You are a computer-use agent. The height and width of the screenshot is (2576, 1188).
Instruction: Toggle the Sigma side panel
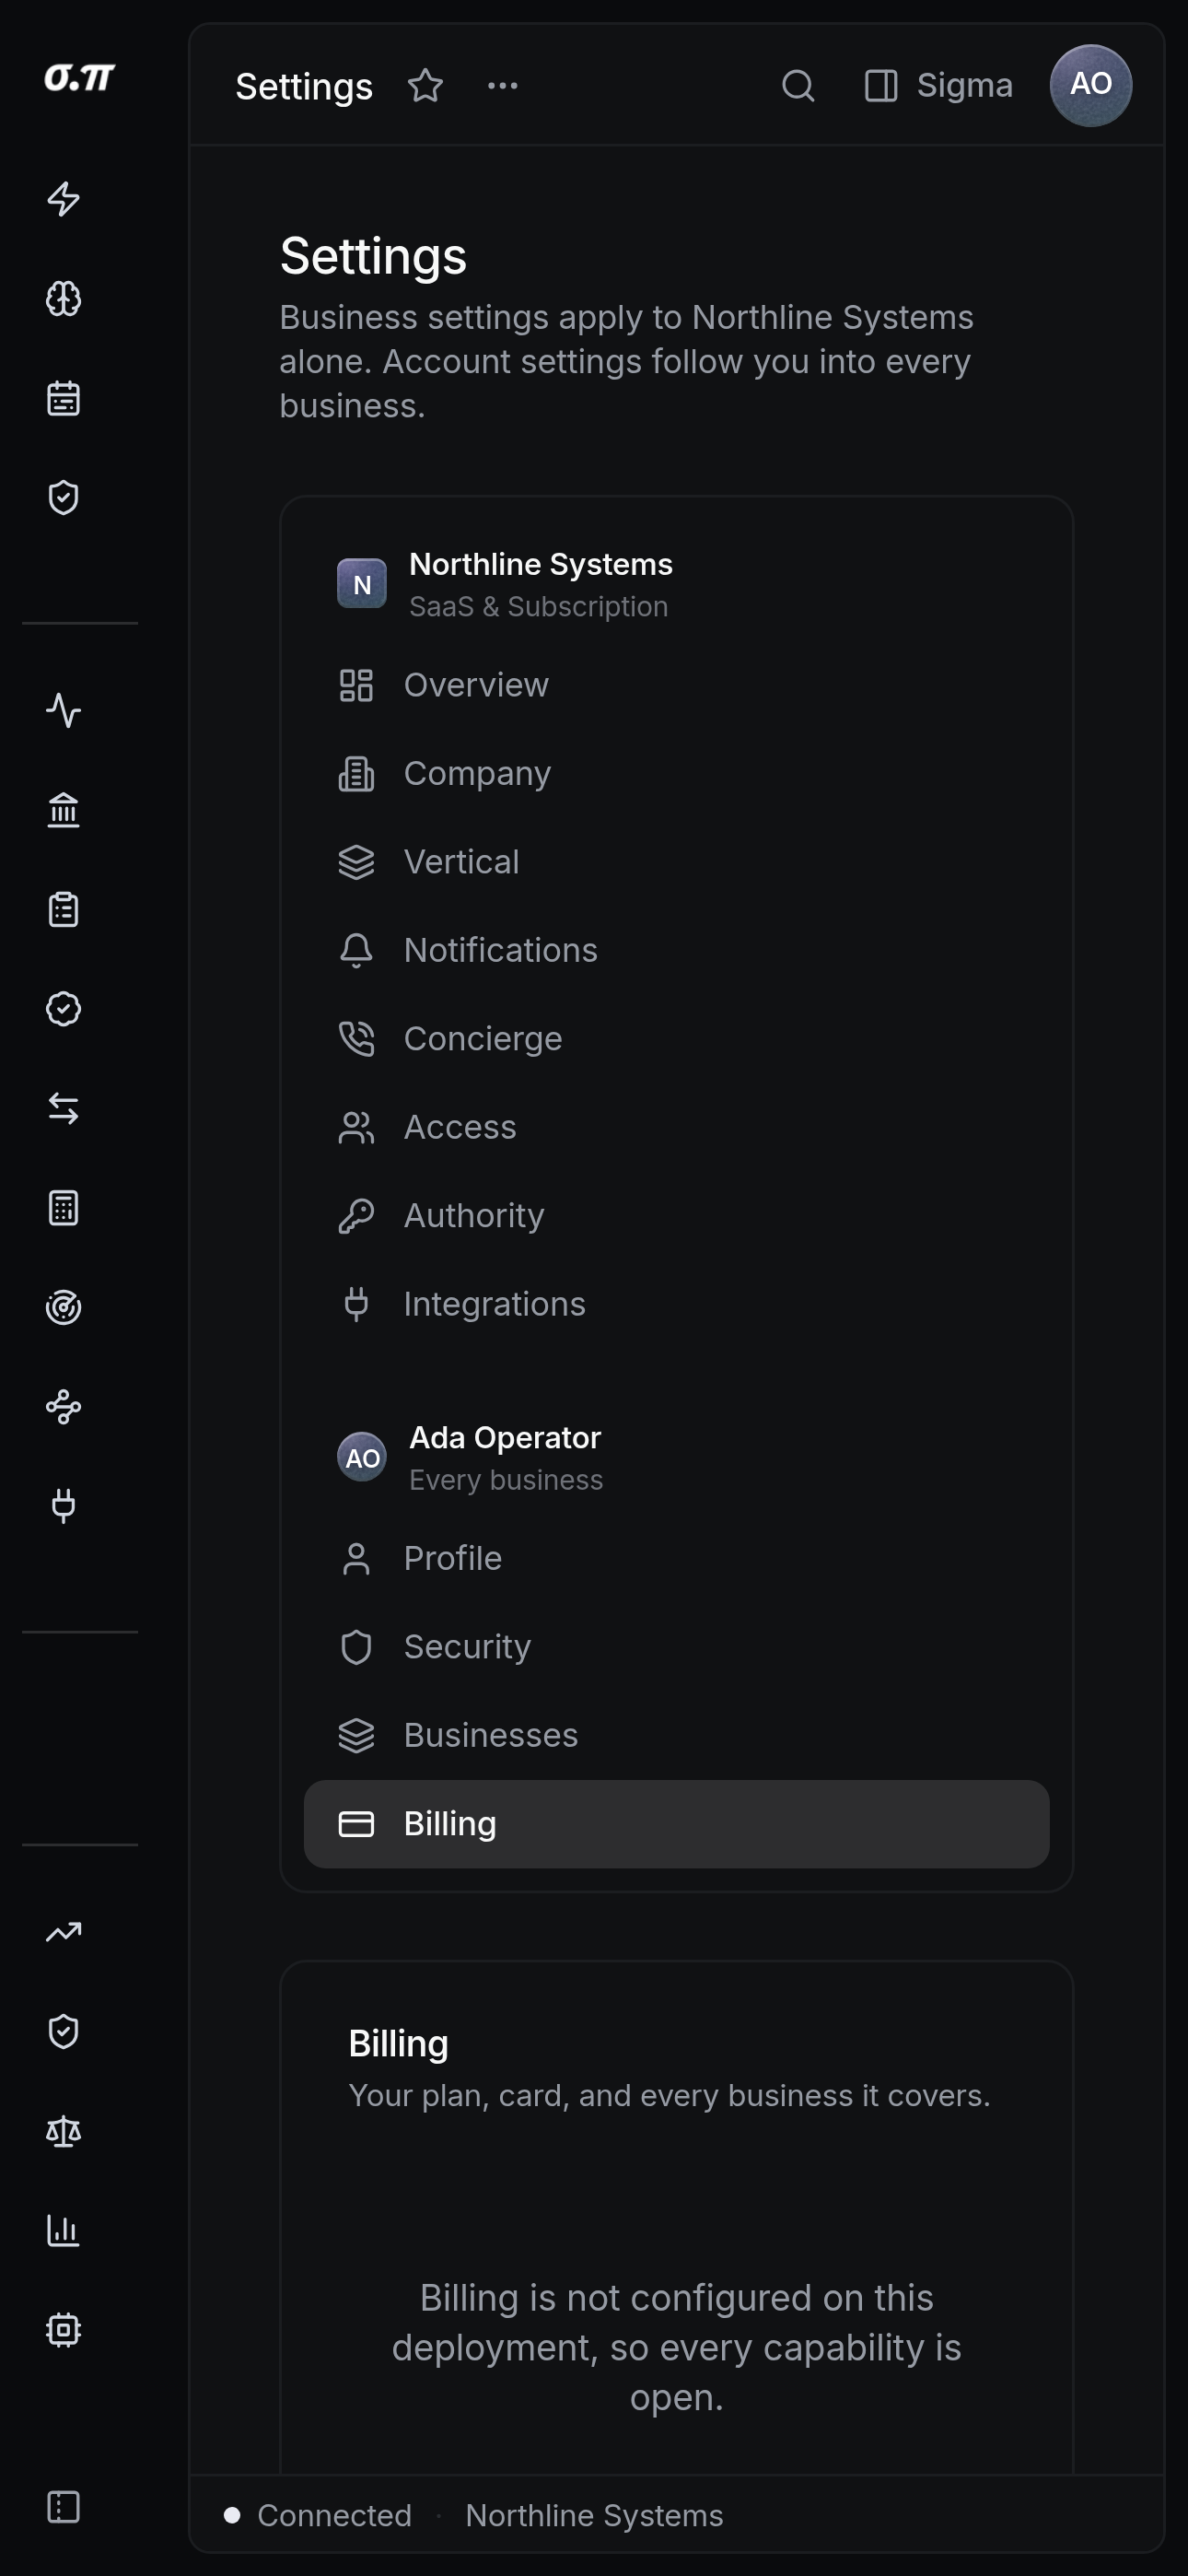coord(938,86)
